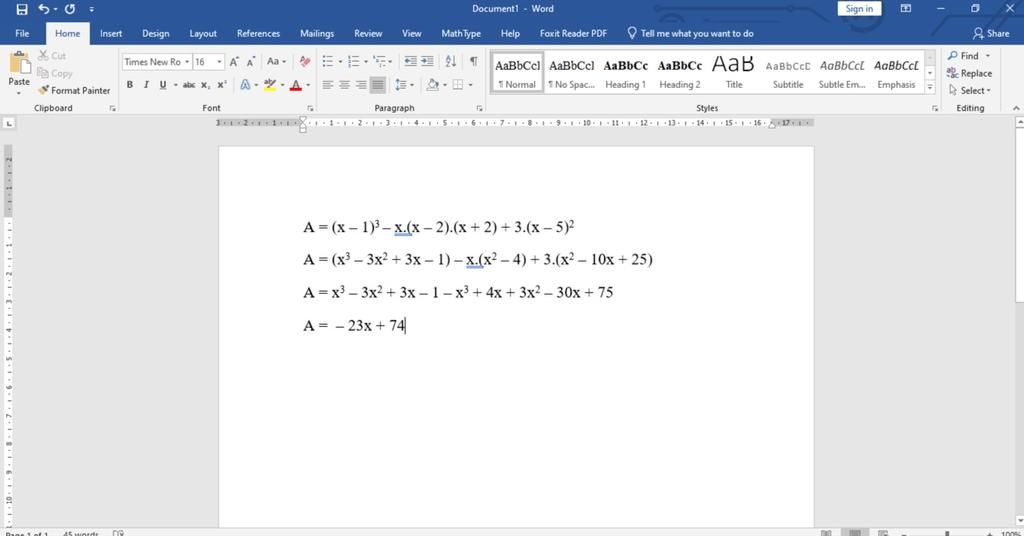Apply subscript formatting
This screenshot has width=1024, height=536.
(206, 85)
